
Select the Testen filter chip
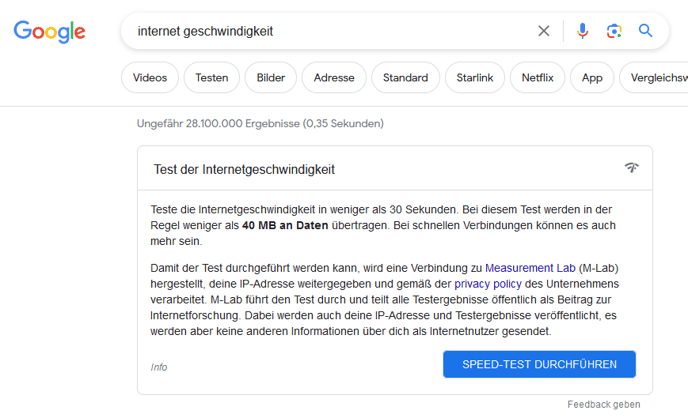click(211, 78)
